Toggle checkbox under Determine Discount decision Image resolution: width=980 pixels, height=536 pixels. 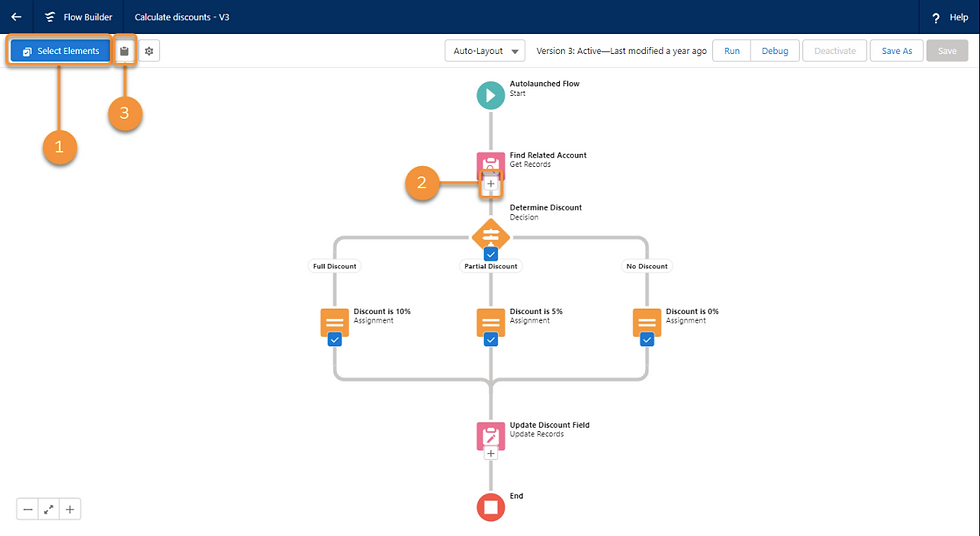pos(491,254)
